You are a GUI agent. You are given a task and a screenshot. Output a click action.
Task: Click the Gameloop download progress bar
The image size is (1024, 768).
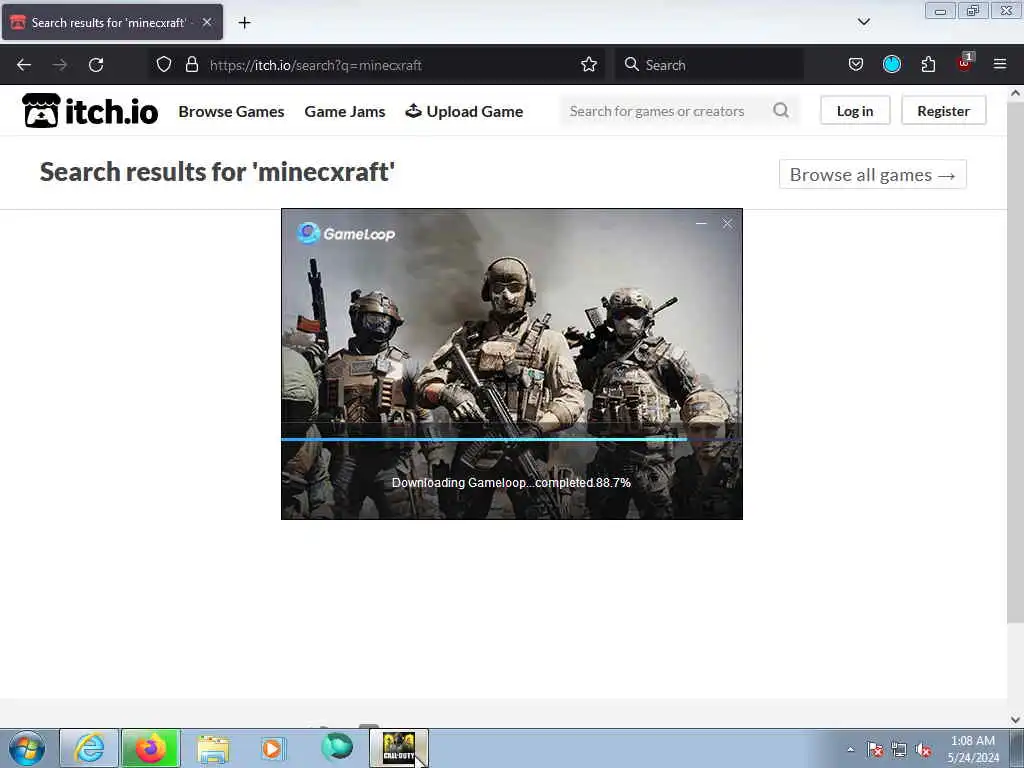pos(511,440)
